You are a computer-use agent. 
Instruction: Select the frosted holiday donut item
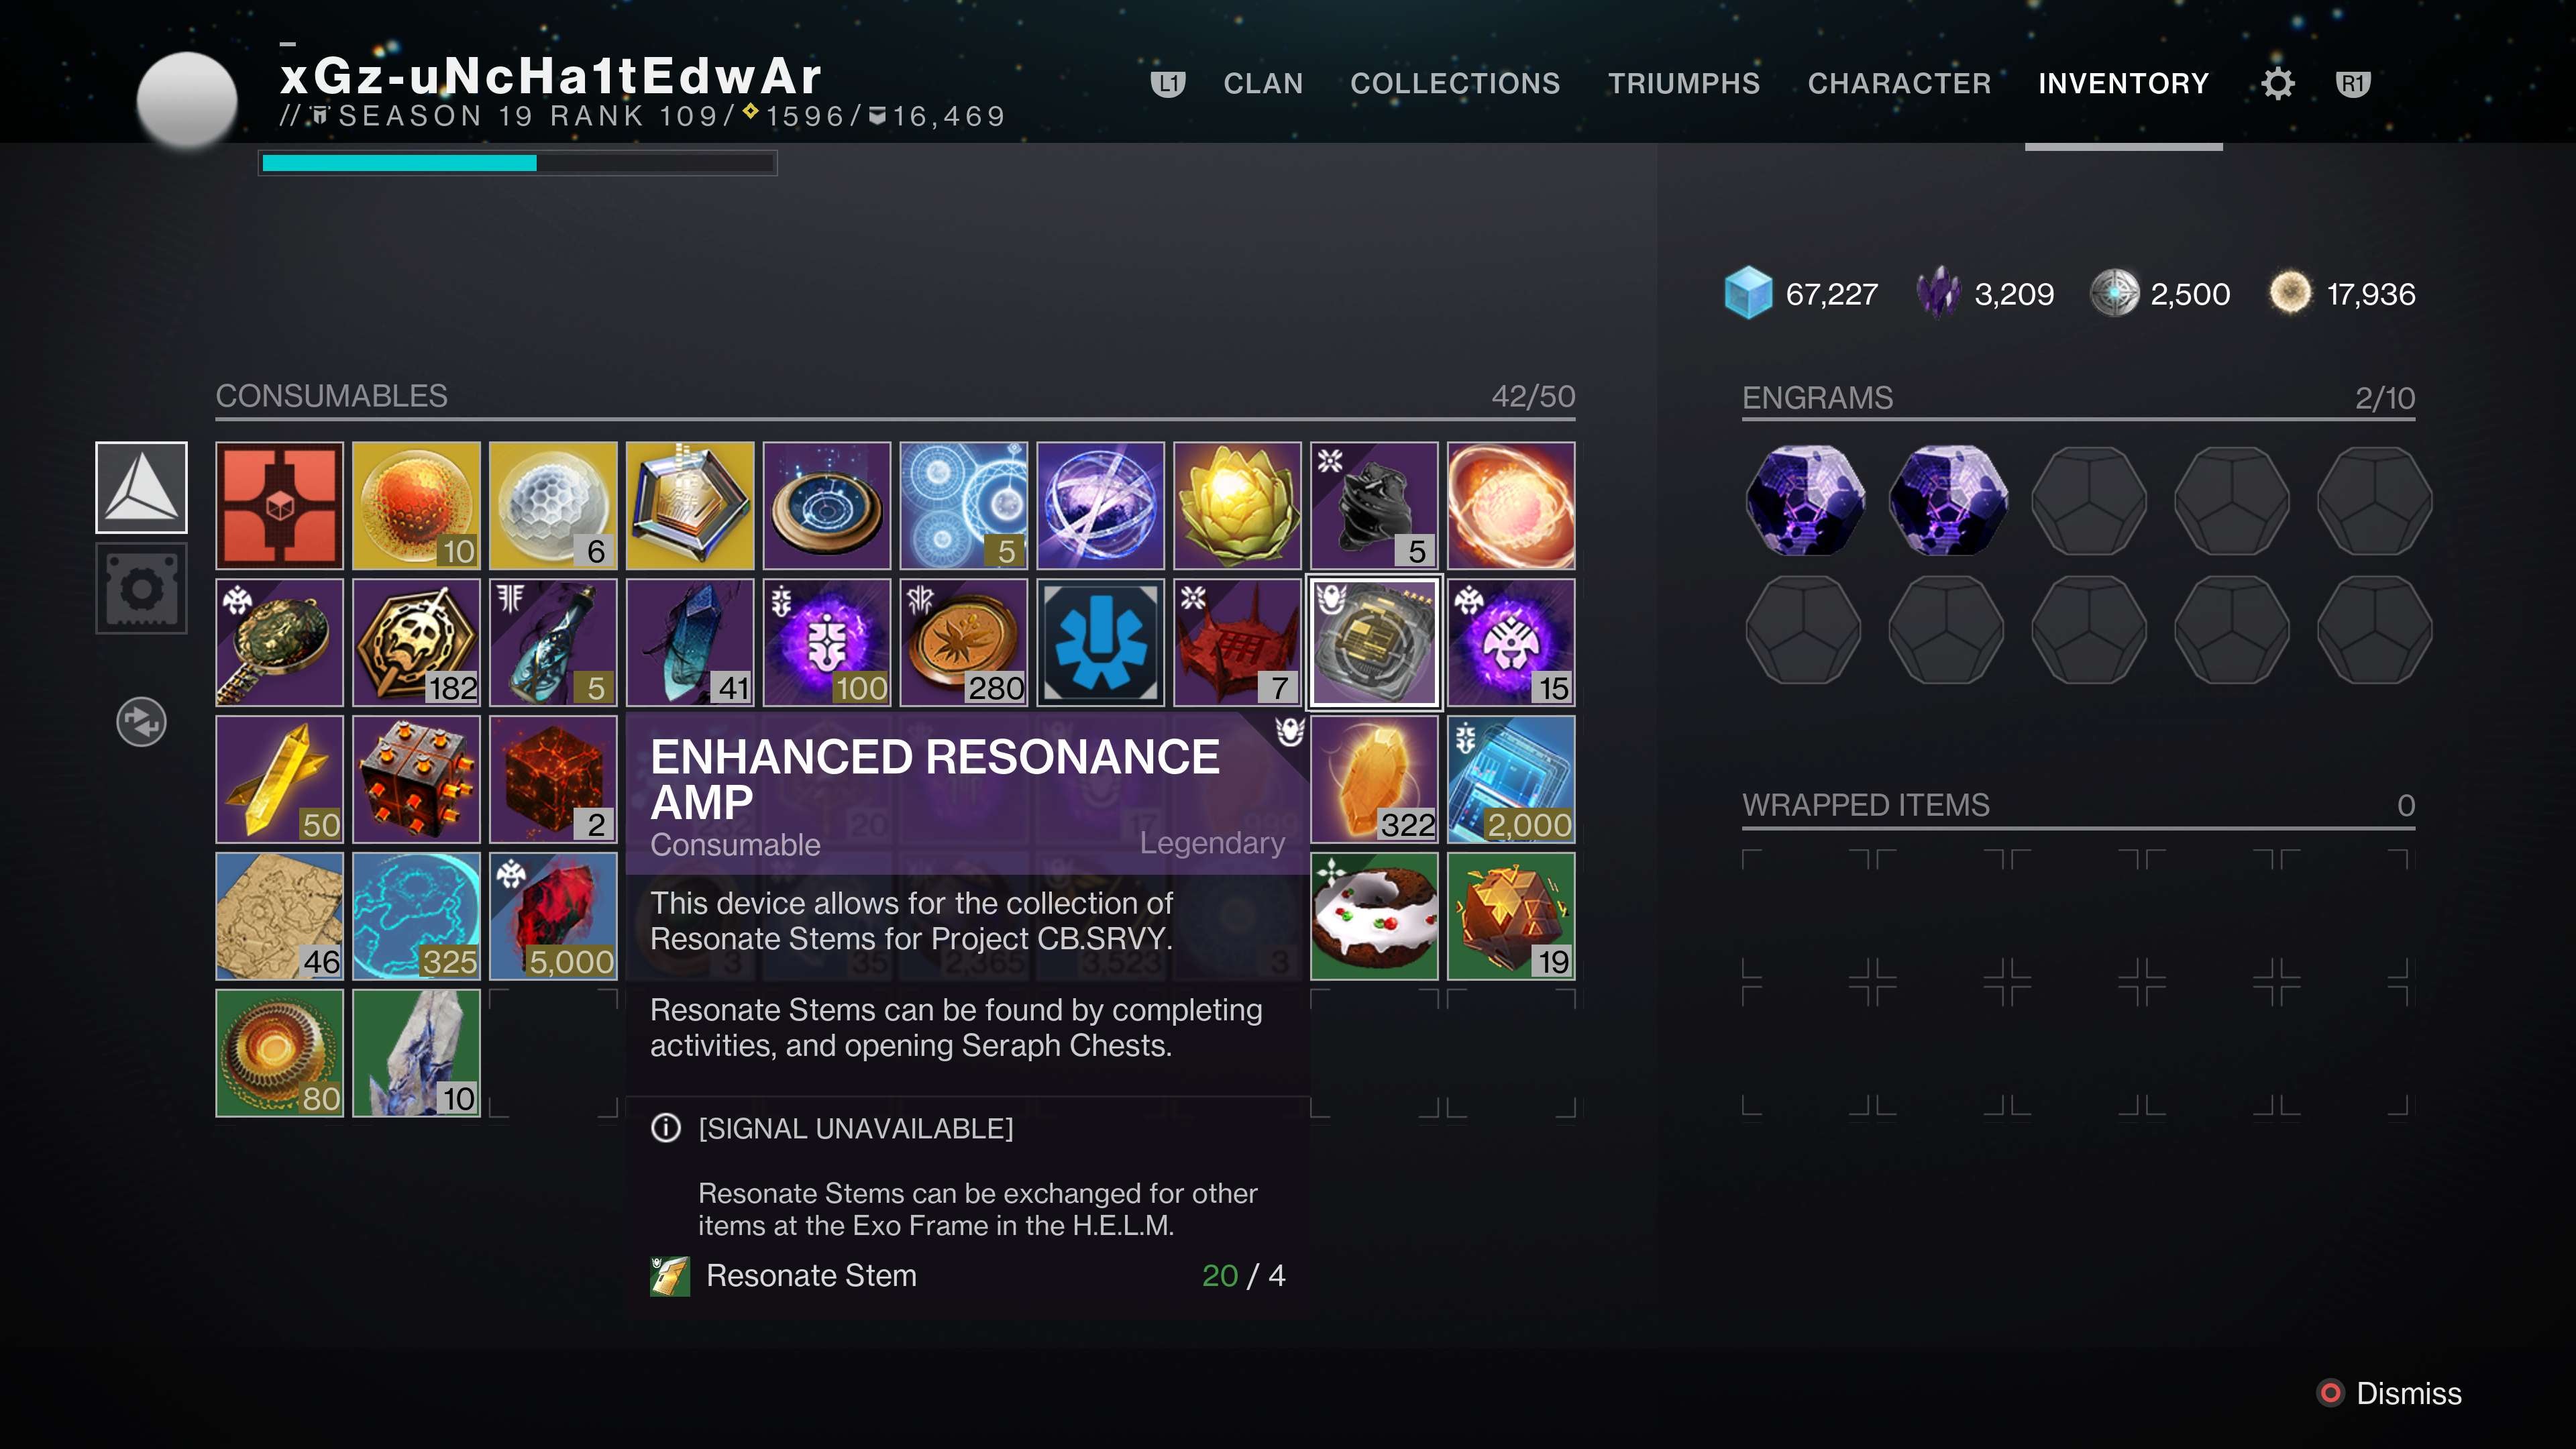[1374, 916]
